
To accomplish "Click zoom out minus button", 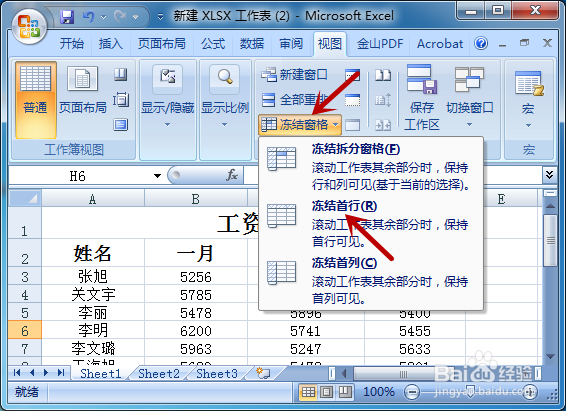I will pos(412,392).
